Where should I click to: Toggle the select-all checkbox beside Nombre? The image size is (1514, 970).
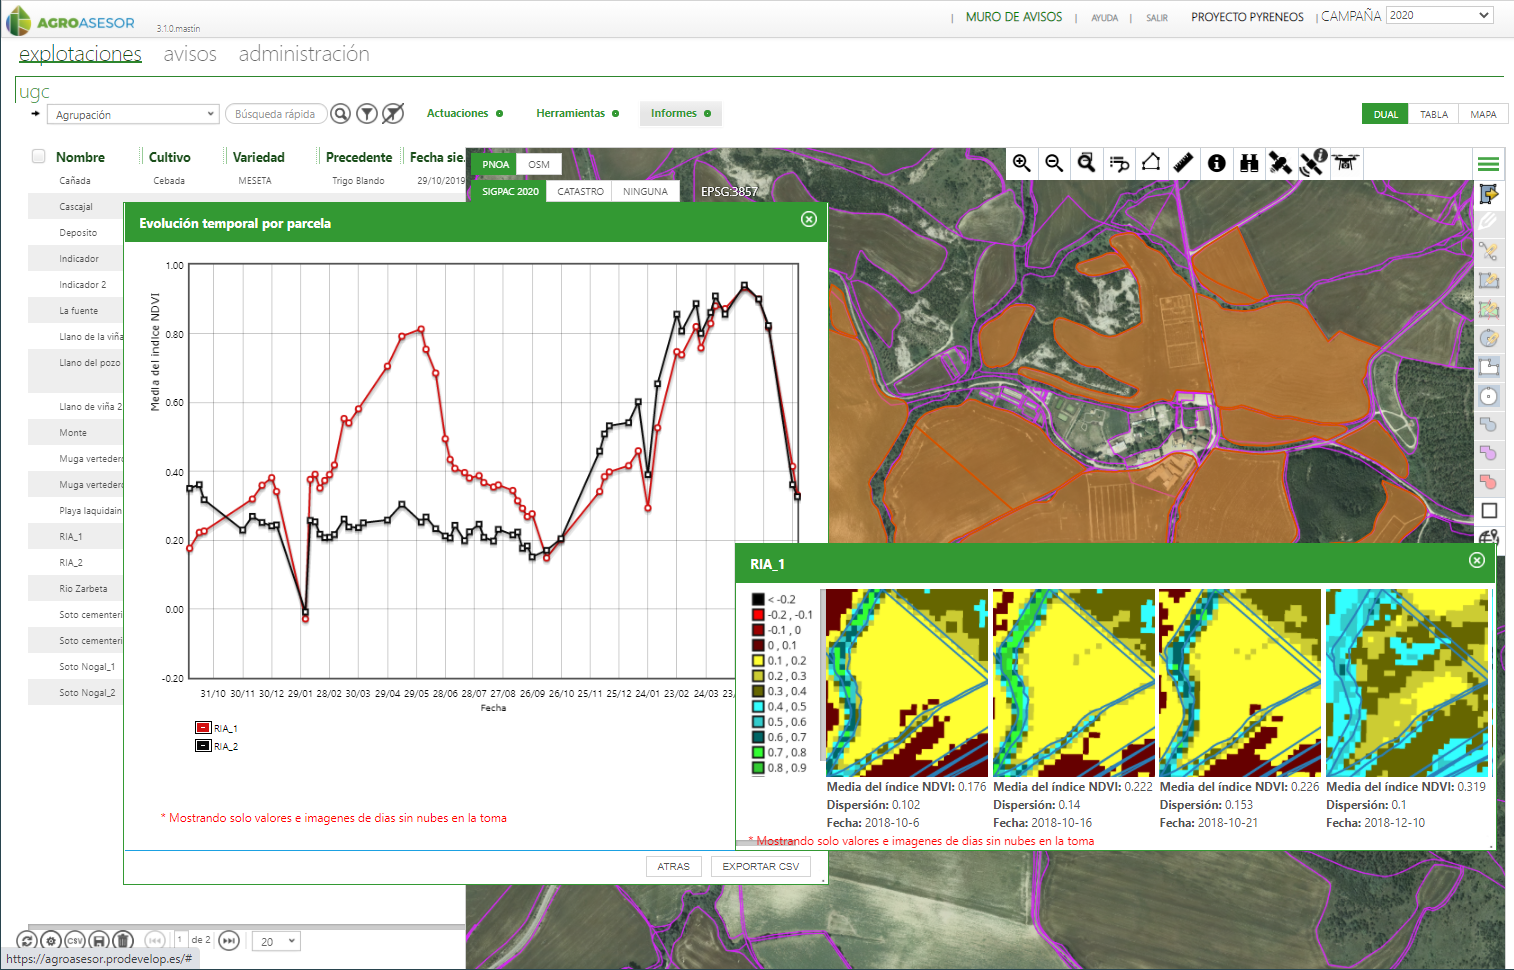[x=39, y=156]
